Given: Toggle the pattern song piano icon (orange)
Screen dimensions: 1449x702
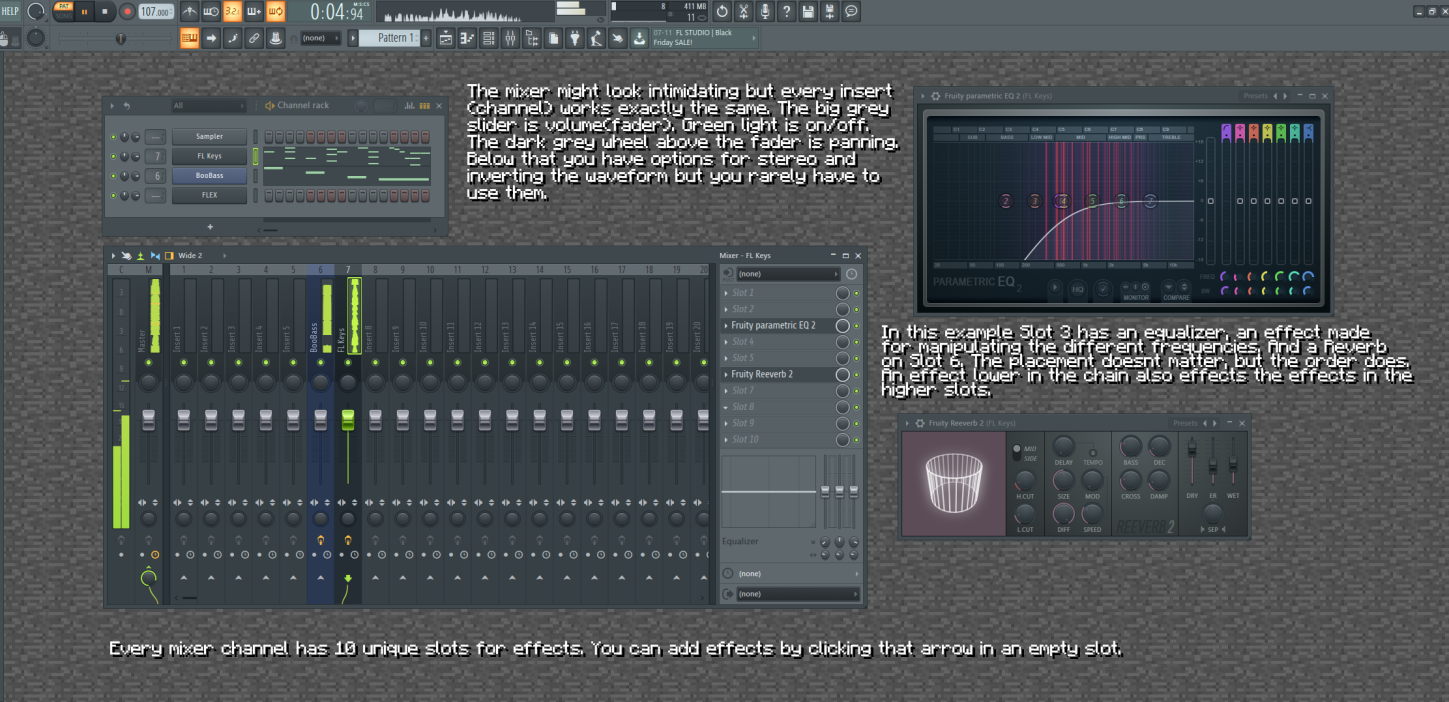Looking at the screenshot, I should (190, 38).
